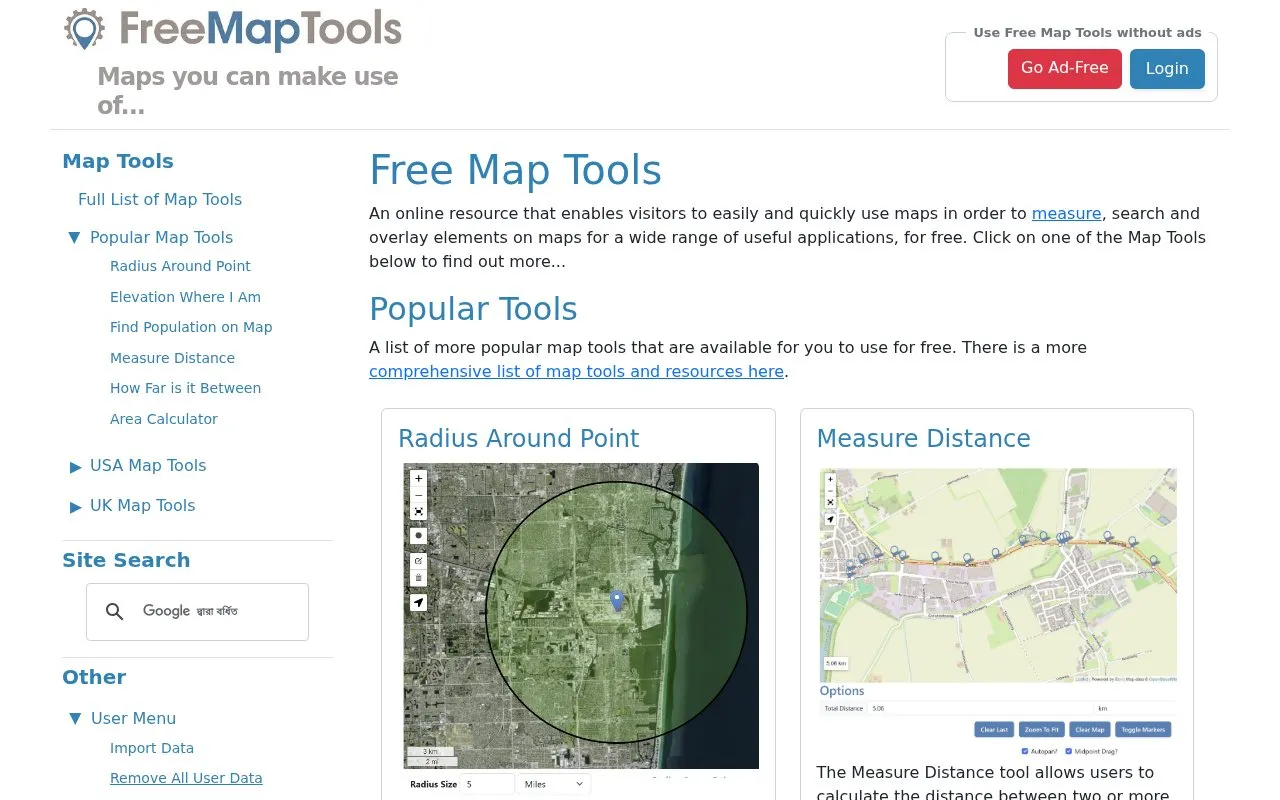Click the Radius Around Point card heading
The image size is (1280, 800).
[x=518, y=438]
